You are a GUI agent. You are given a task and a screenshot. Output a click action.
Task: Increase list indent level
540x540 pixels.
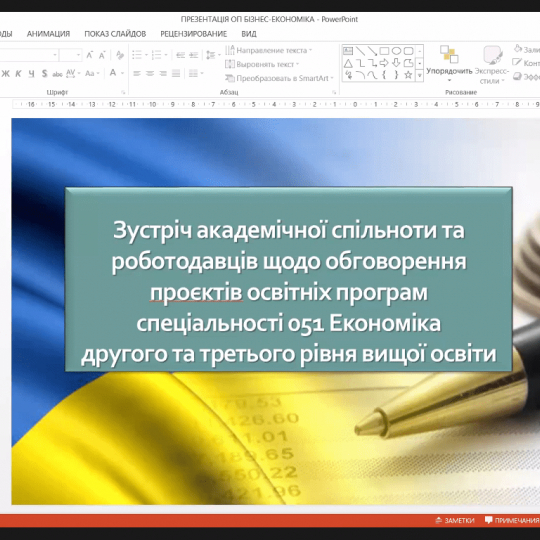point(194,55)
